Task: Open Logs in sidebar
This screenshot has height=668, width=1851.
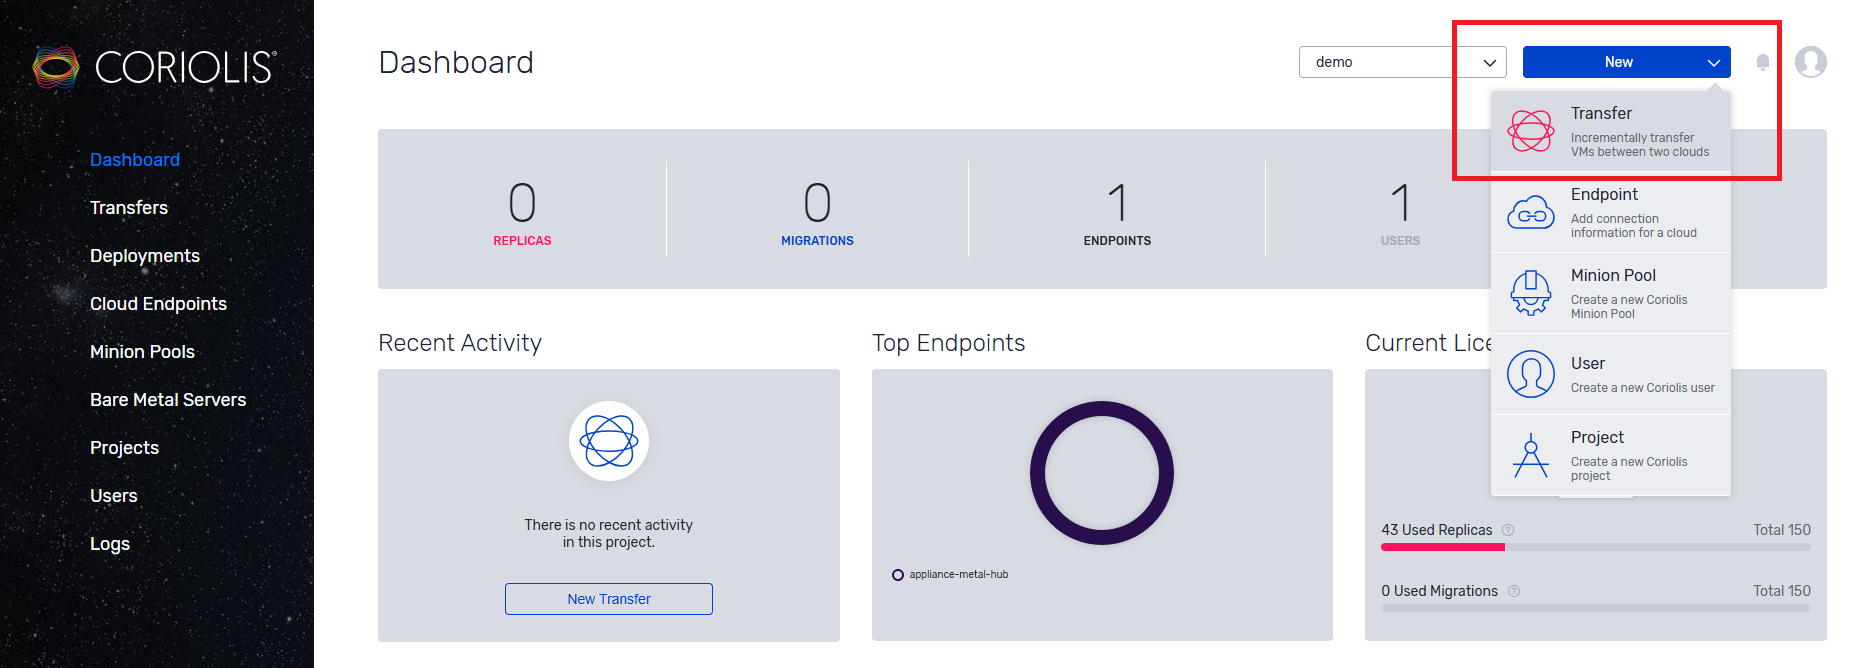Action: [110, 544]
